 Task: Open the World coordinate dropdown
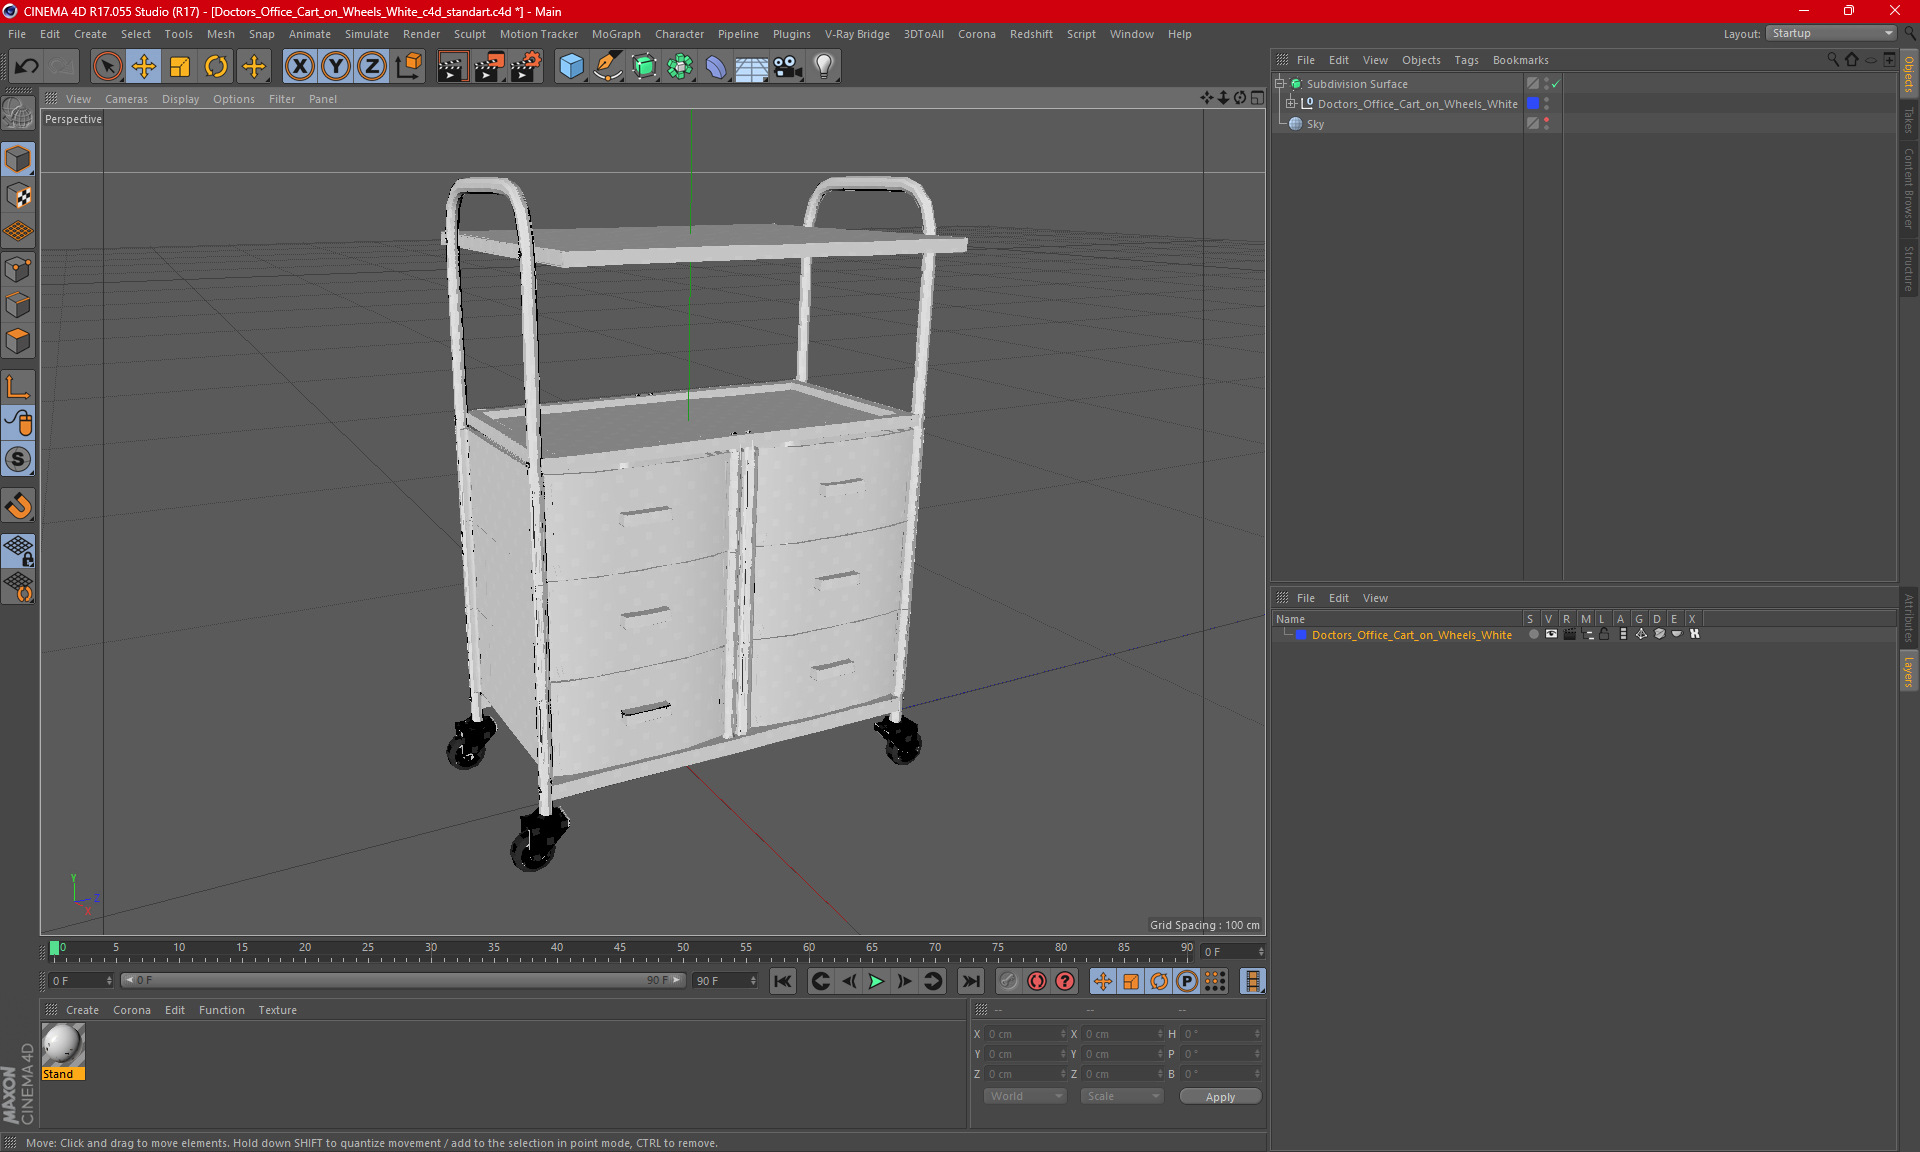point(1025,1096)
